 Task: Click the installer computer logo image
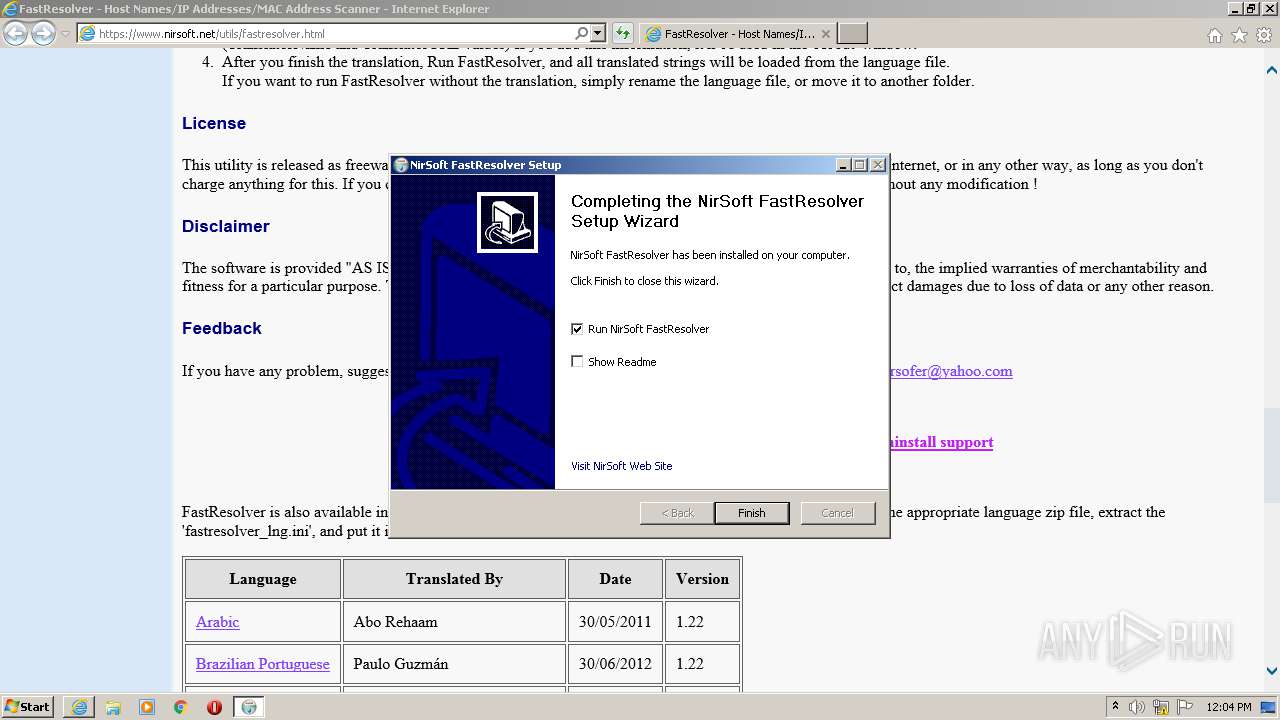point(507,222)
